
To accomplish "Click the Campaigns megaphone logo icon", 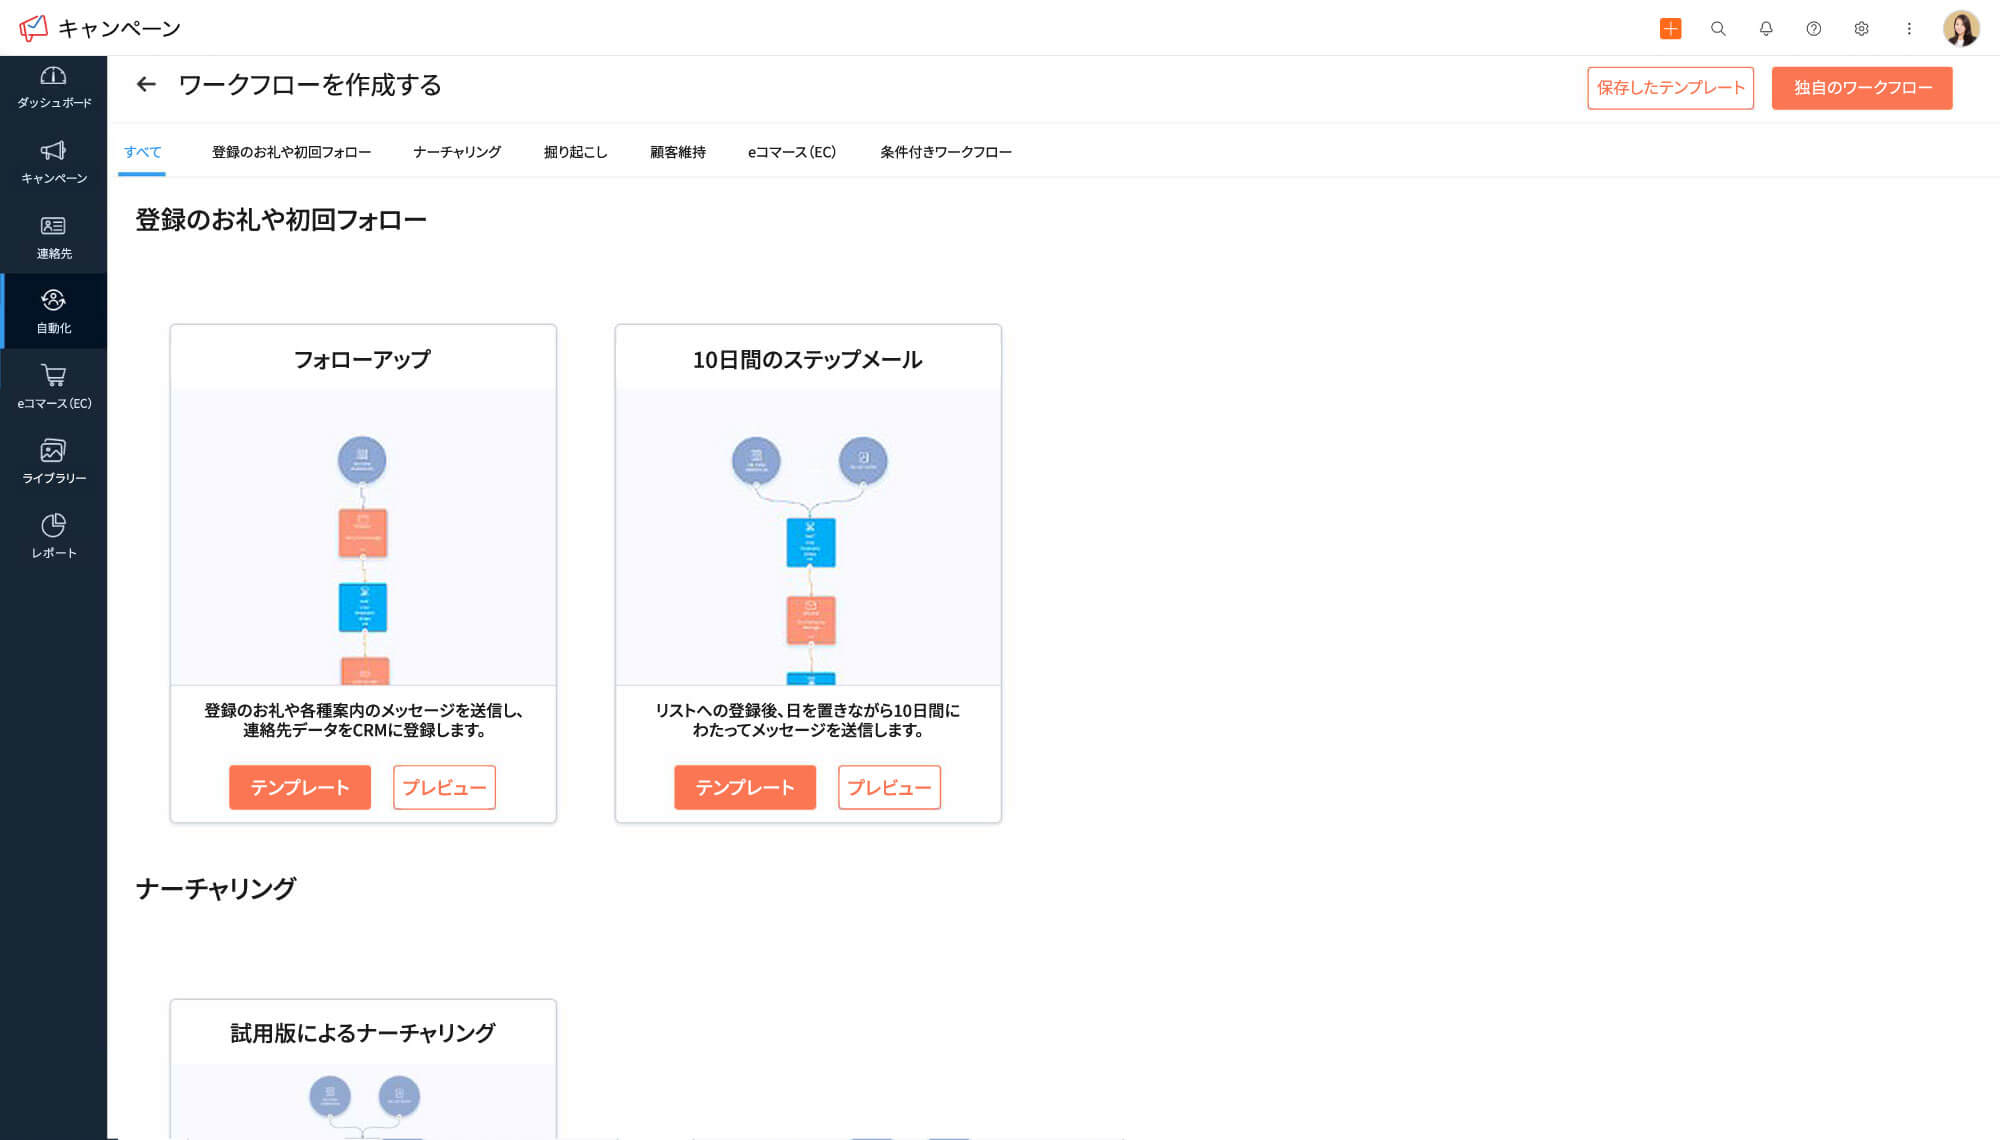I will tap(33, 28).
